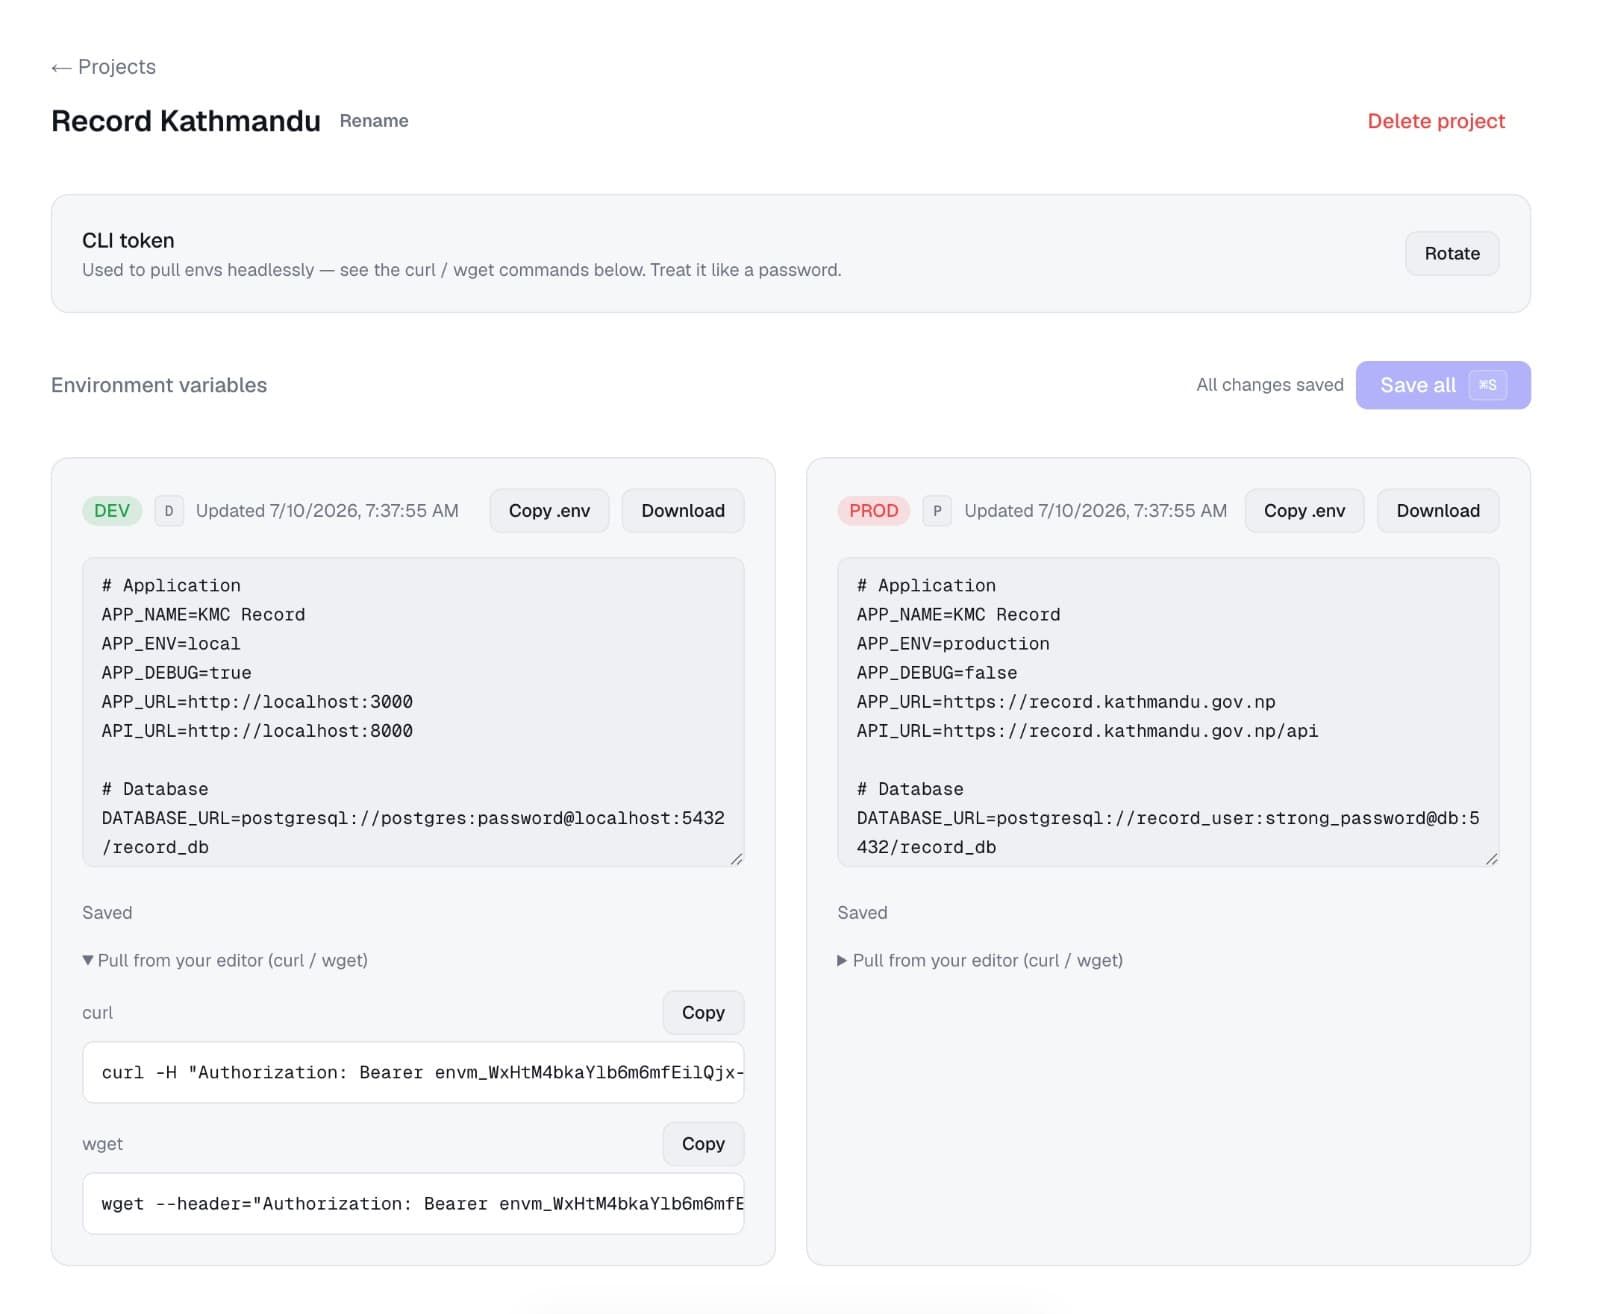Click 'APP_DEBUG=true' in the DEV editor
The width and height of the screenshot is (1600, 1314).
[x=176, y=673]
